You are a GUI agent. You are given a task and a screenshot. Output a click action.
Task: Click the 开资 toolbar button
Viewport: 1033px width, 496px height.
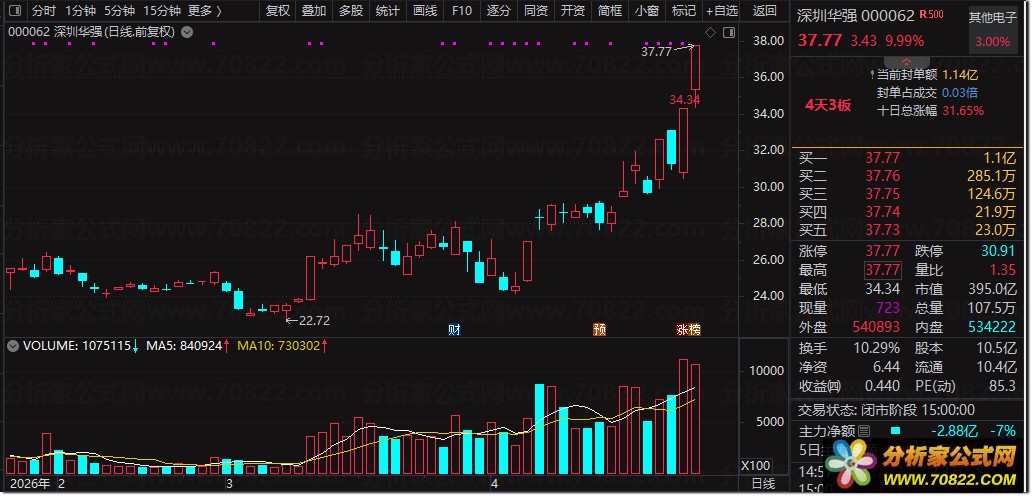coord(572,11)
